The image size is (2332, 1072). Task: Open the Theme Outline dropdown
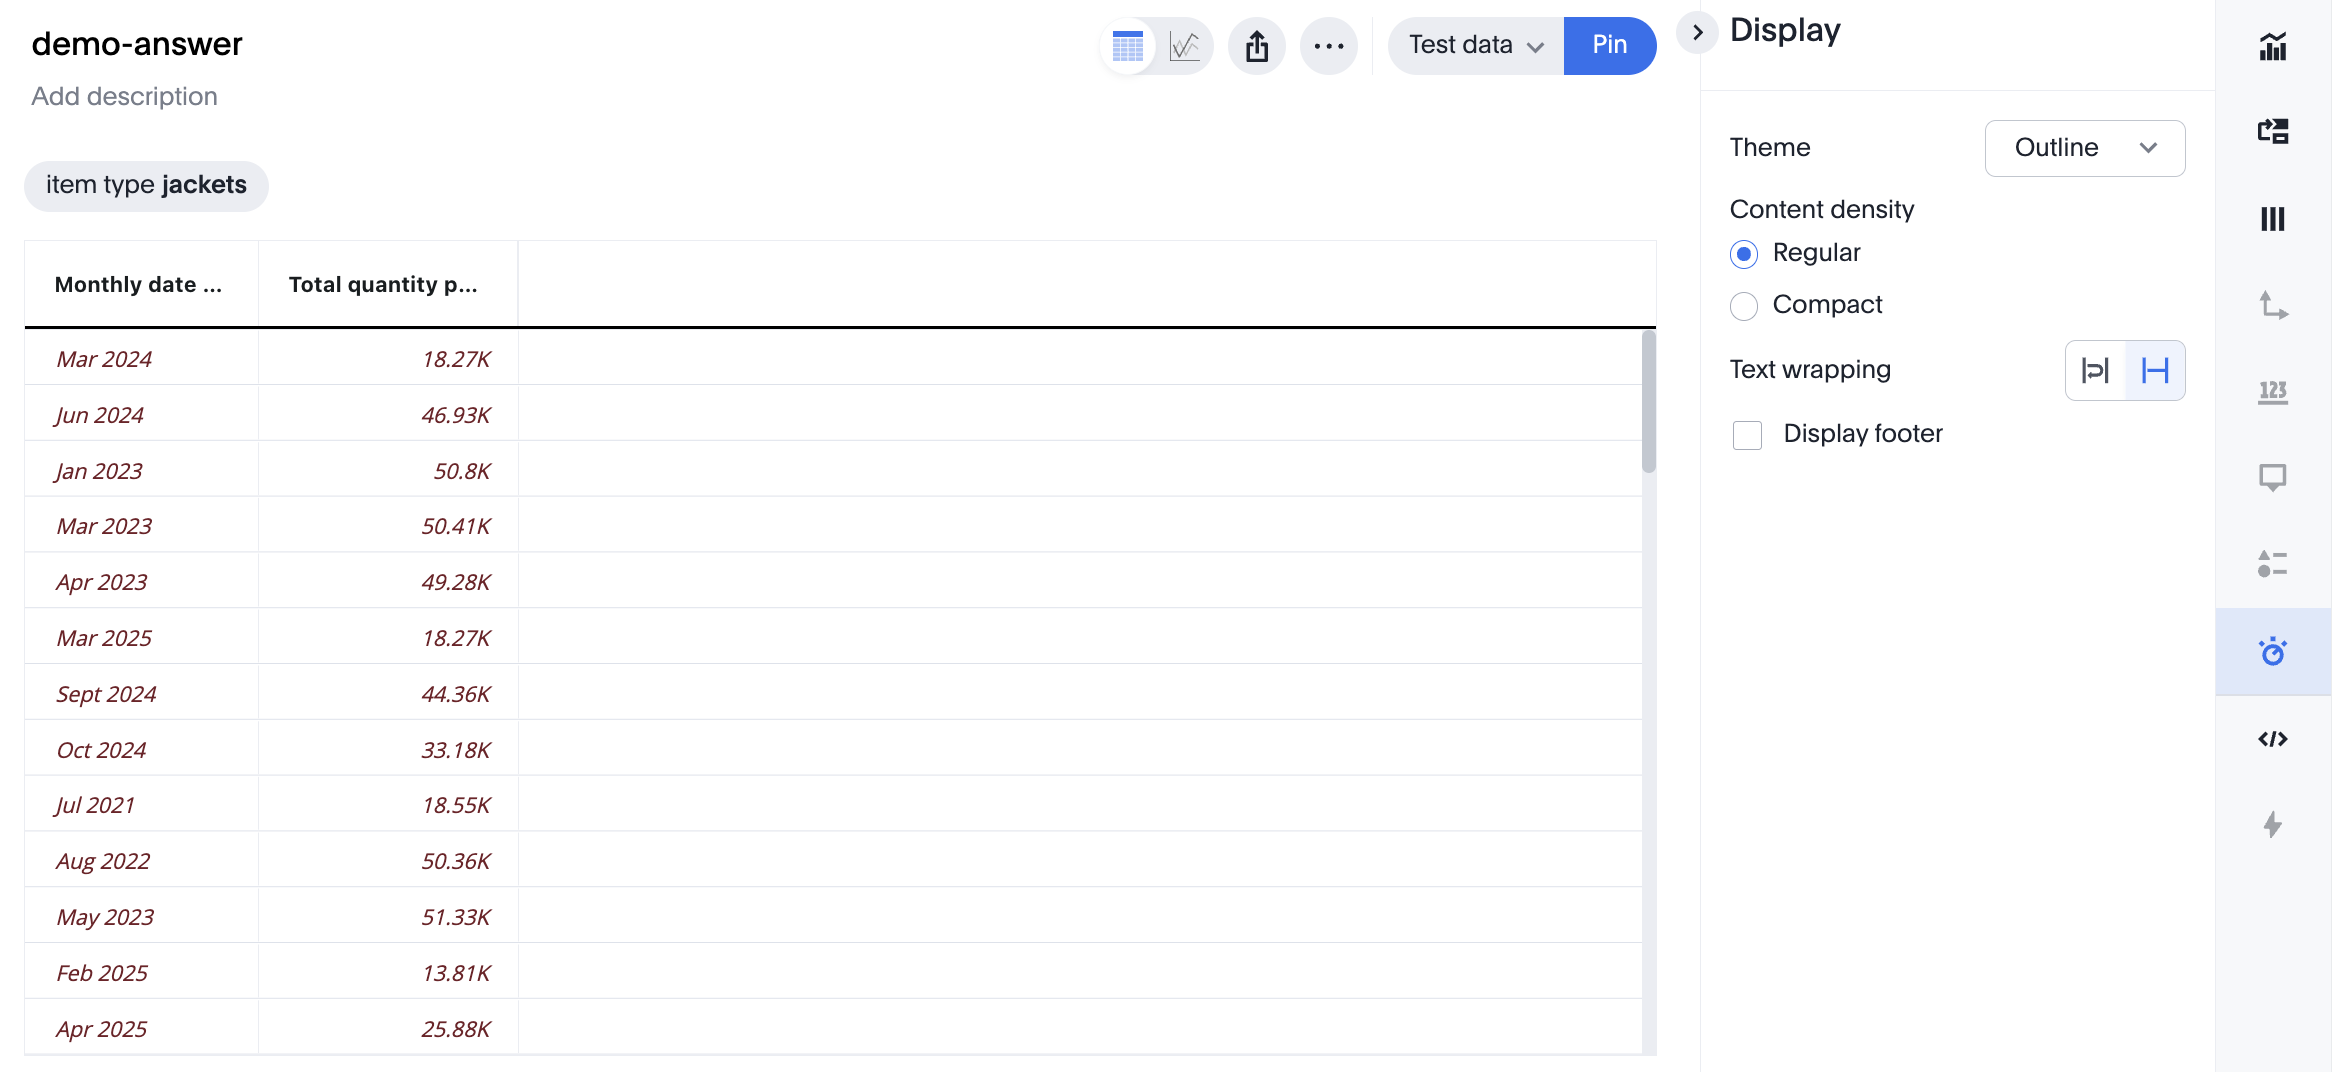click(2084, 148)
